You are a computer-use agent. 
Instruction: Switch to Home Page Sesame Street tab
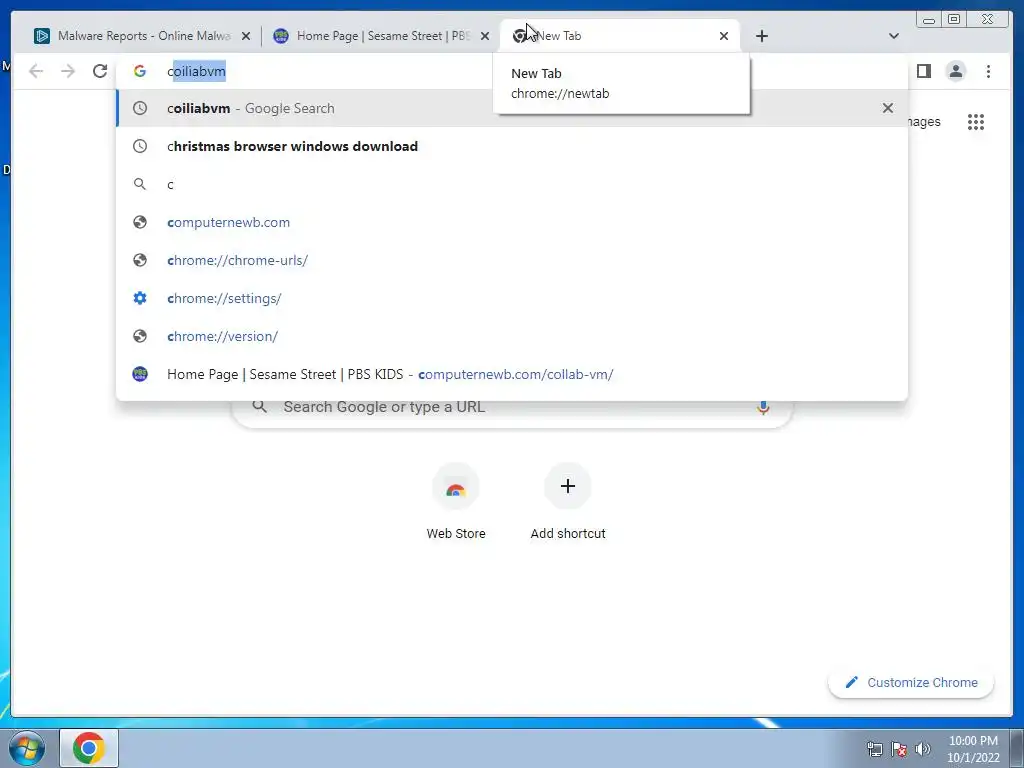(x=381, y=36)
